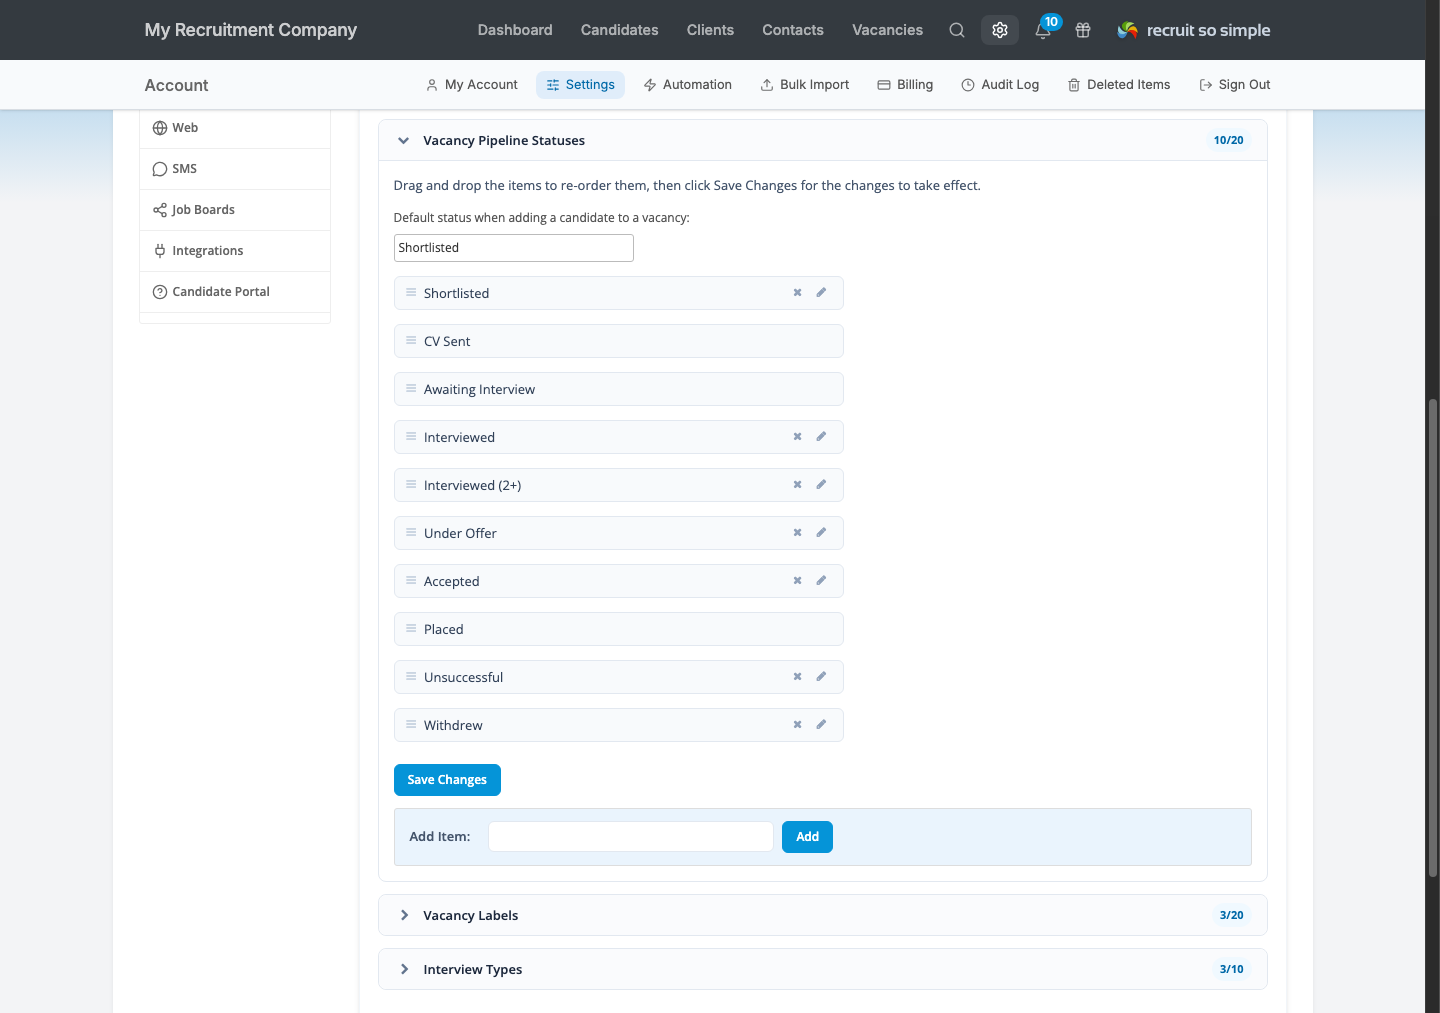Edit the Interviewed status row
Viewport: 1440px width, 1013px height.
coord(821,437)
